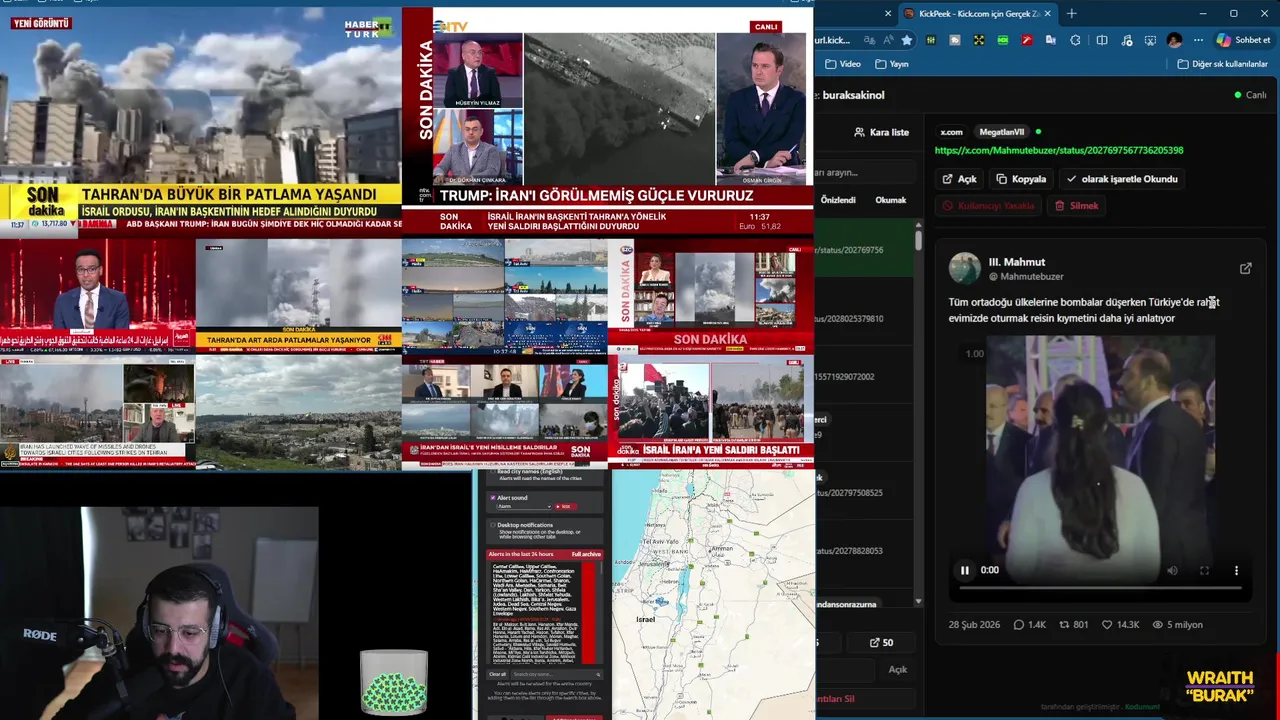
Task: Open the Full archive link
Action: click(586, 554)
